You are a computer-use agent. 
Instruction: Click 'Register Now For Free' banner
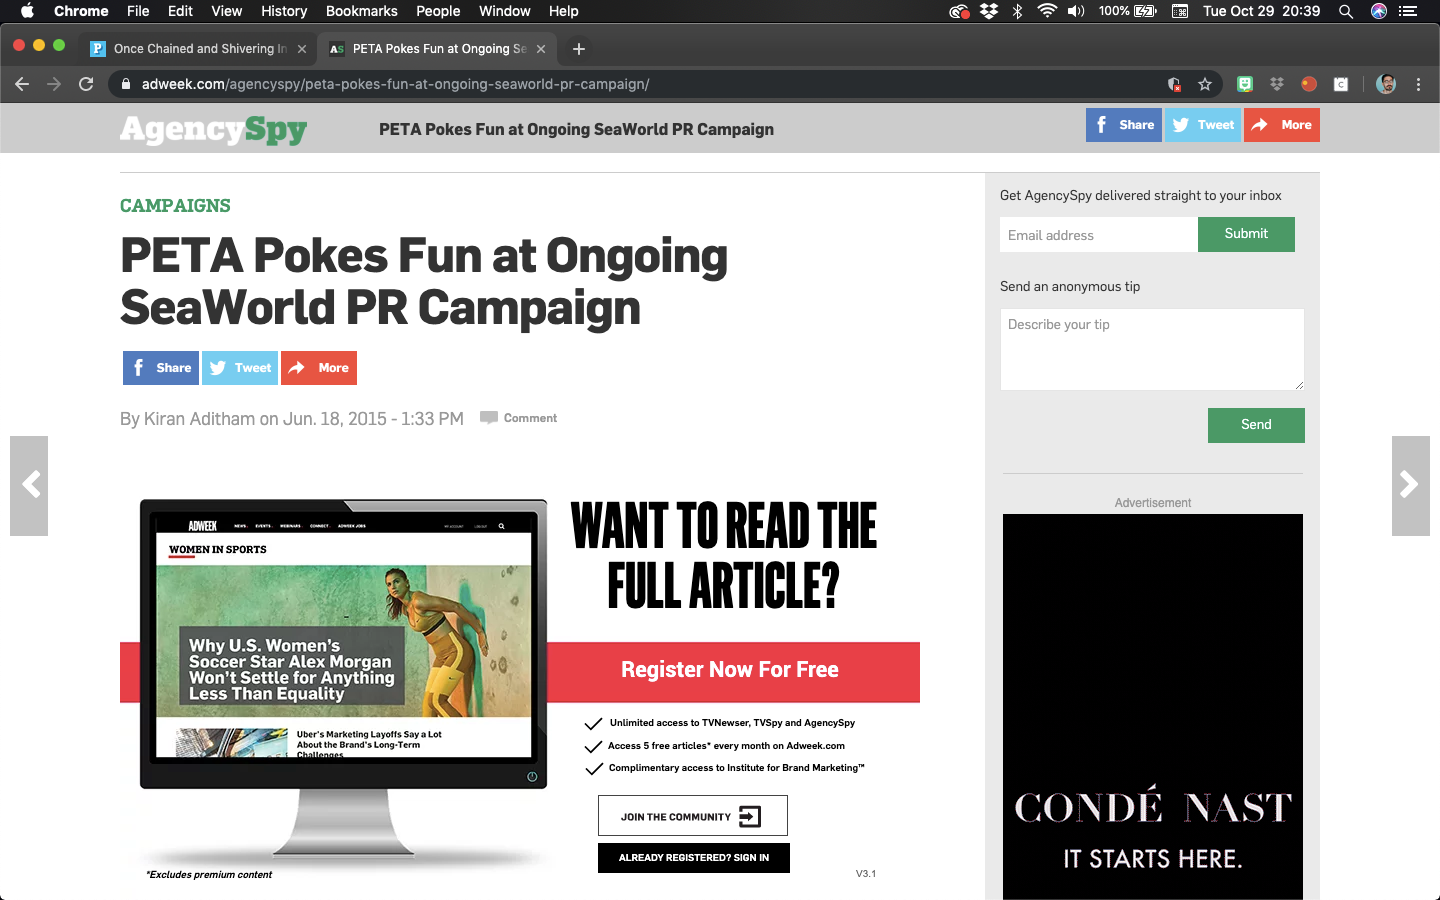click(x=730, y=670)
